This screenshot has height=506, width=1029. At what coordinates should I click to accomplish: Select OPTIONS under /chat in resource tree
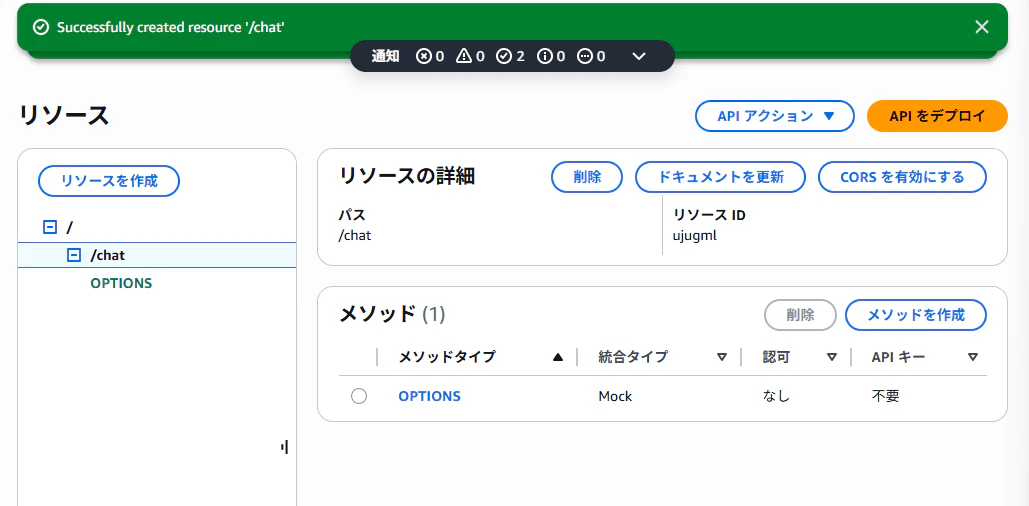click(121, 284)
